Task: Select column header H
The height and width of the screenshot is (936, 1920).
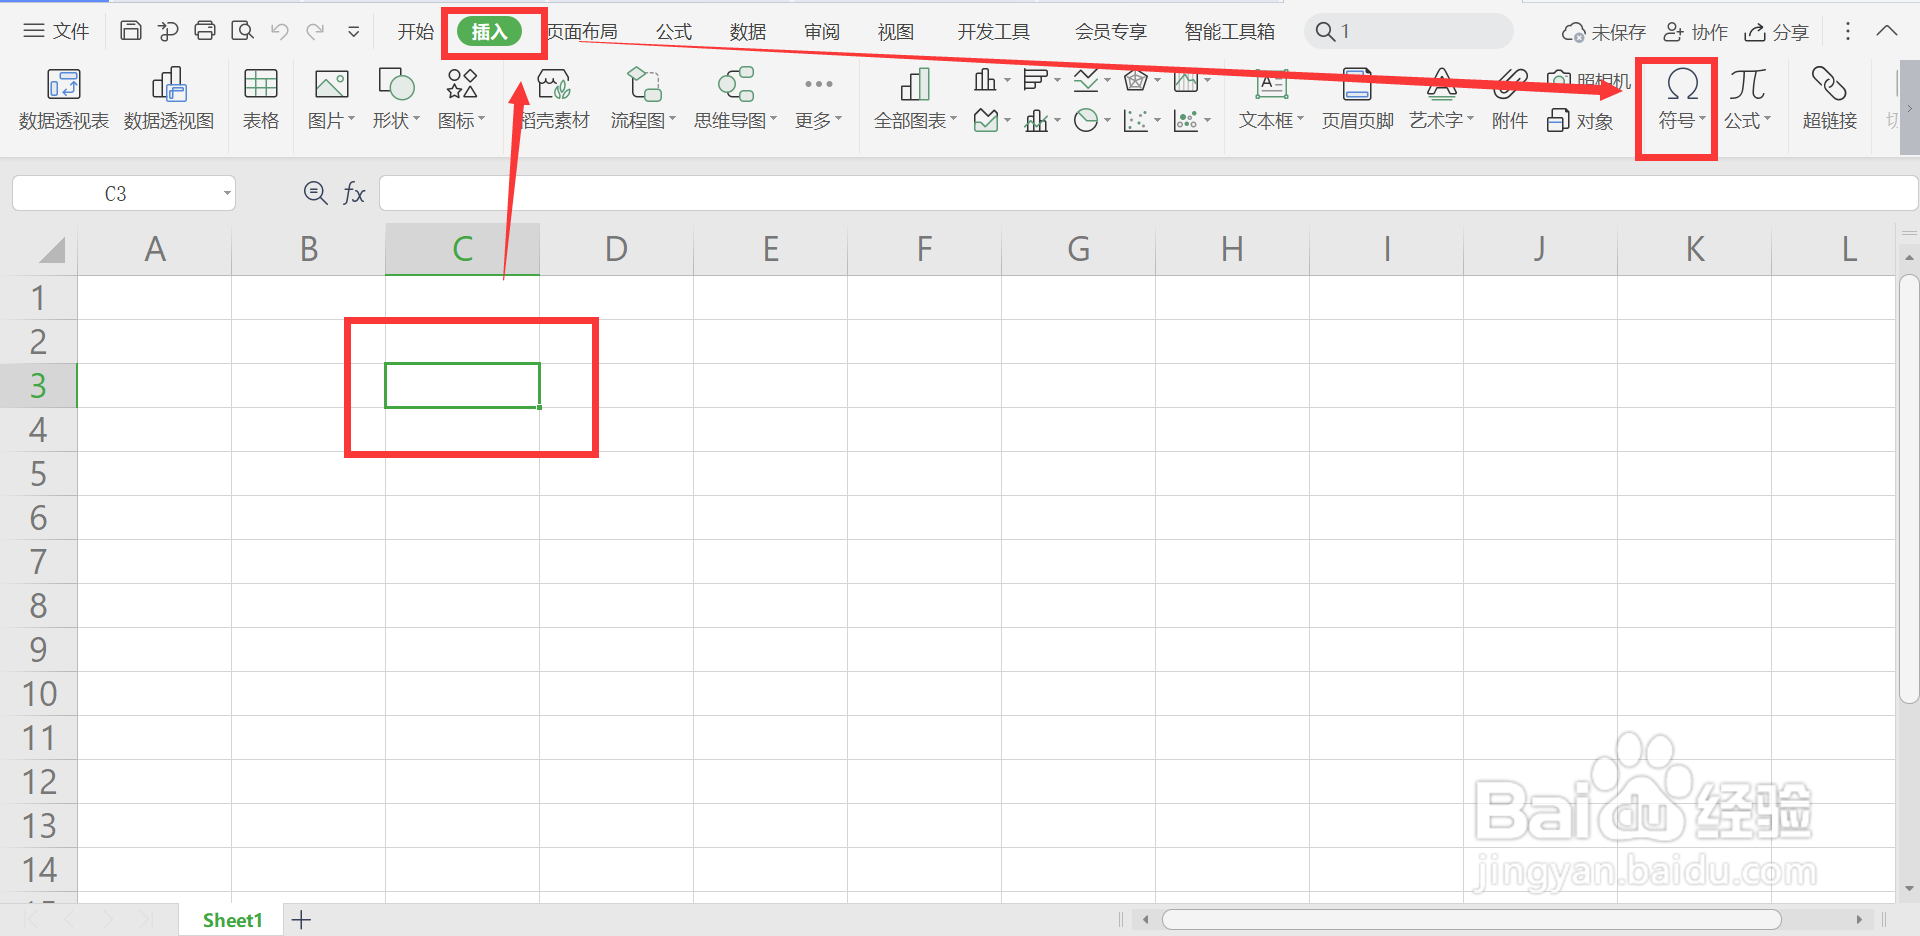Action: pyautogui.click(x=1232, y=249)
